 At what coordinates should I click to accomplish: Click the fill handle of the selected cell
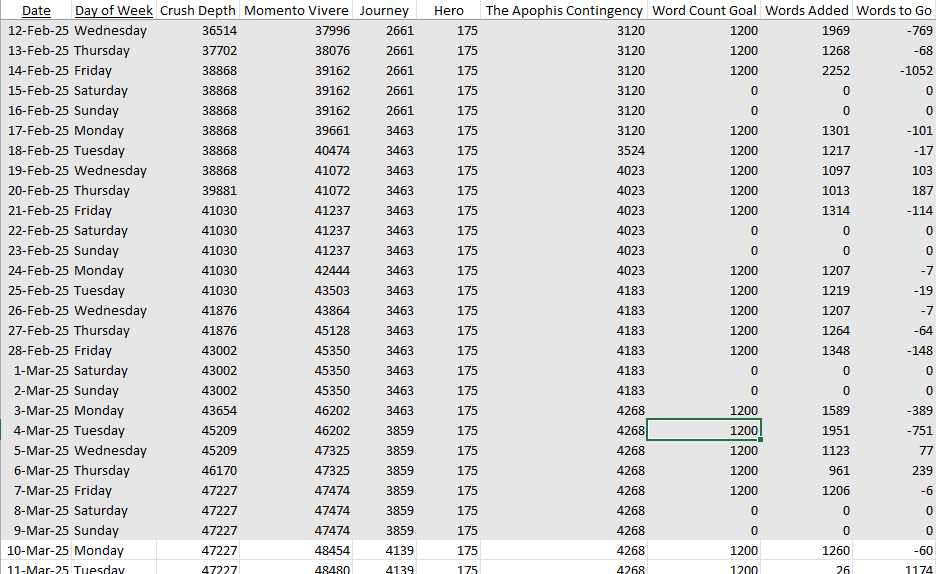[x=761, y=439]
